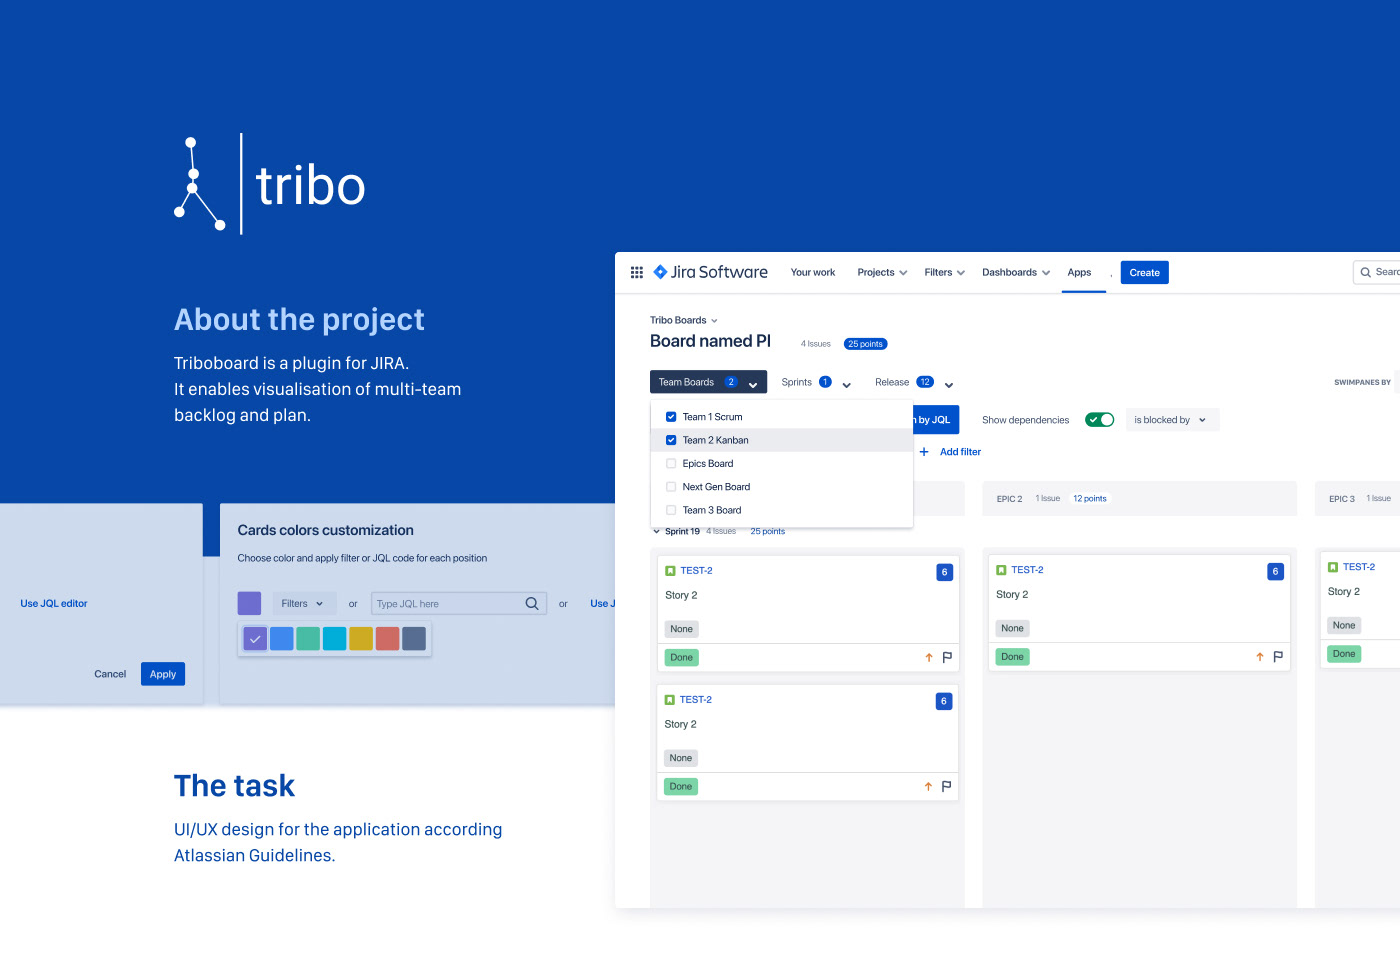Open the Release dropdown
The width and height of the screenshot is (1400, 953).
pyautogui.click(x=914, y=383)
